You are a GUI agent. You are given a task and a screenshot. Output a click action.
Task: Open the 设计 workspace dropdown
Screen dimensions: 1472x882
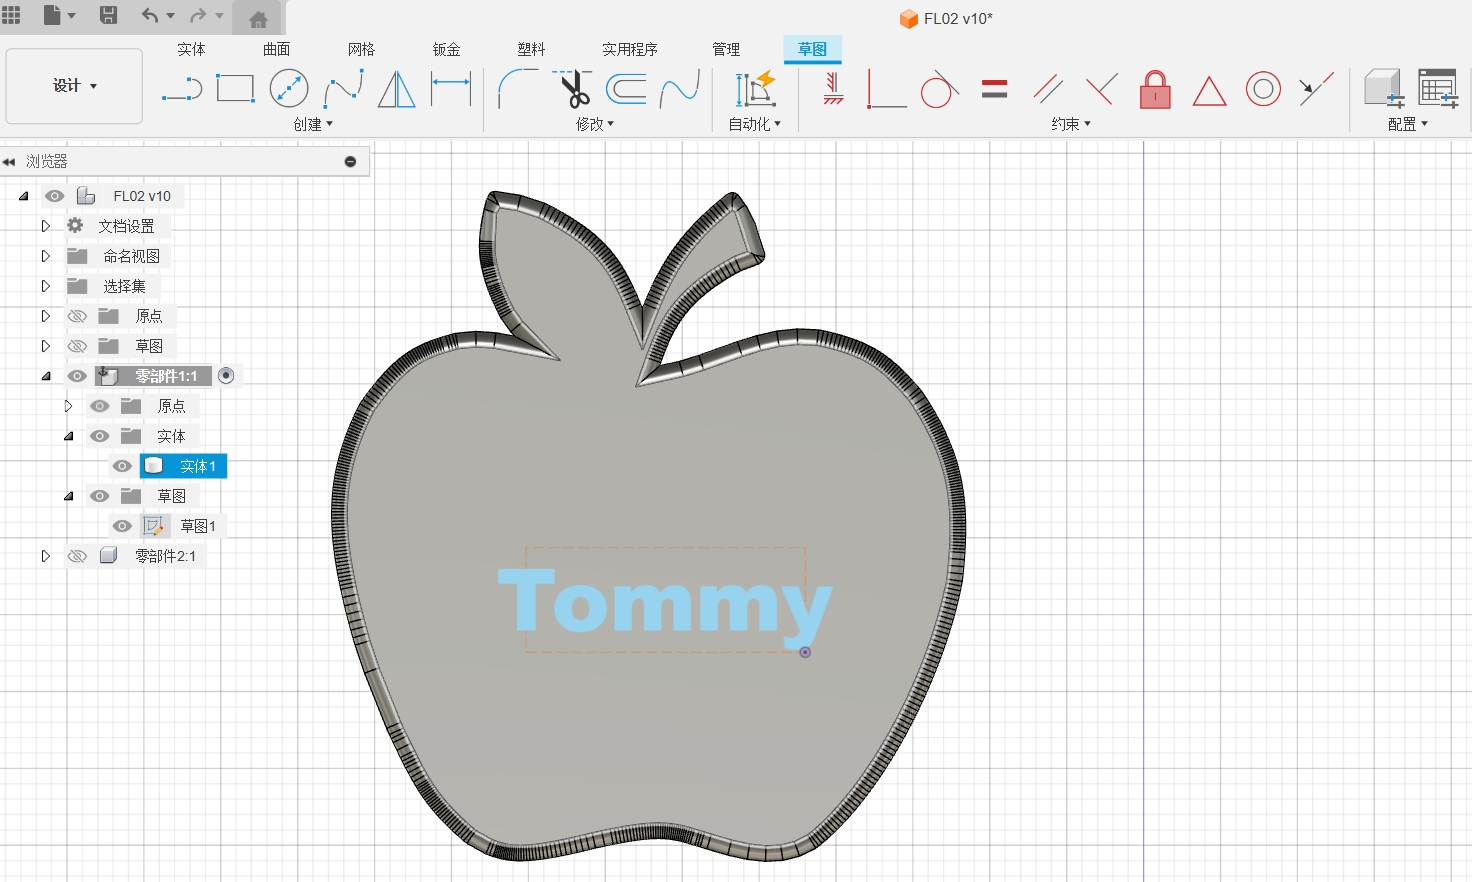(75, 86)
